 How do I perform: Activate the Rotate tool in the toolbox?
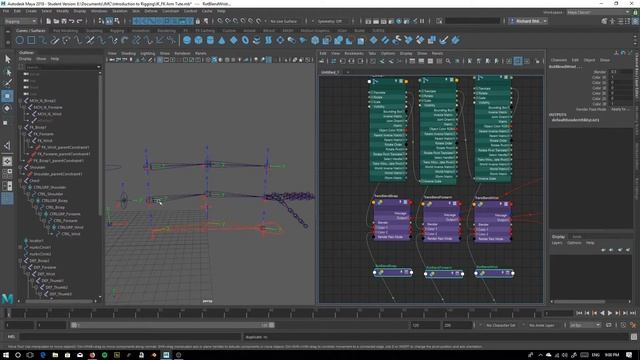(7, 109)
